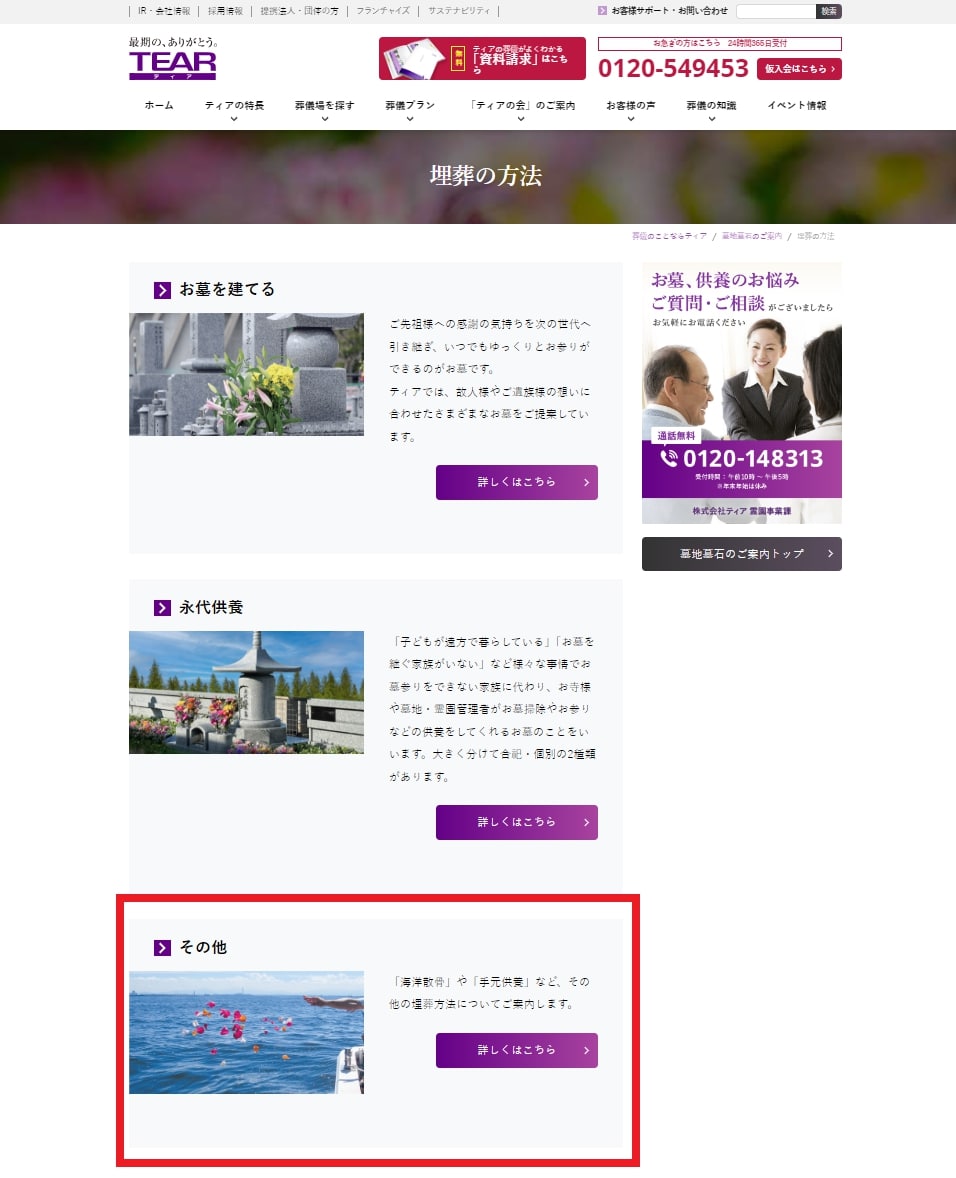Click the phone icon next to 0120-148313
The width and height of the screenshot is (956, 1178).
point(669,458)
